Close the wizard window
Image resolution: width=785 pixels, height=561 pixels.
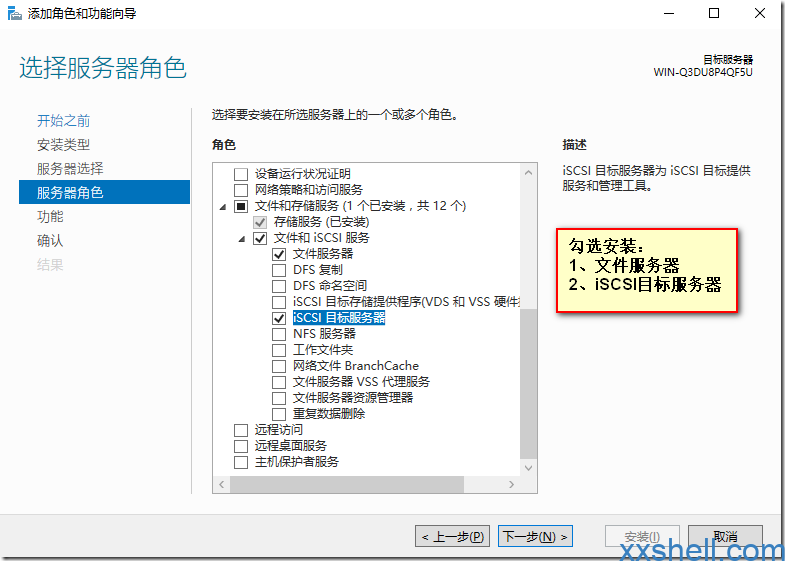760,14
